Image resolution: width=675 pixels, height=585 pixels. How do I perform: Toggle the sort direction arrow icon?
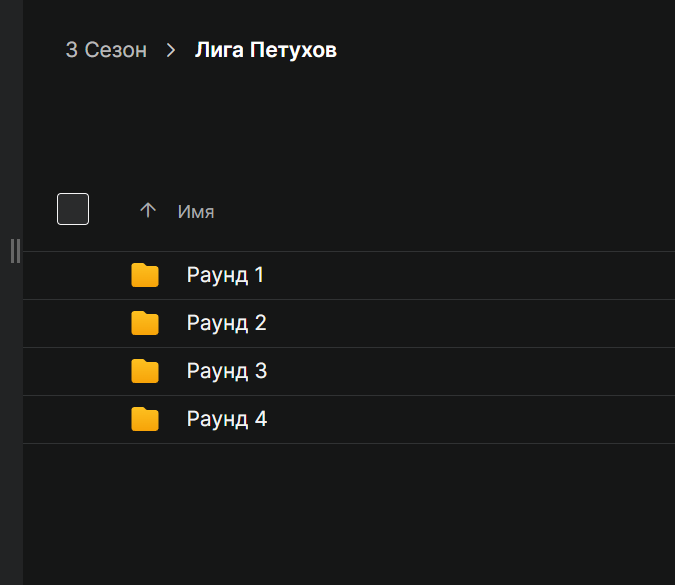click(148, 210)
